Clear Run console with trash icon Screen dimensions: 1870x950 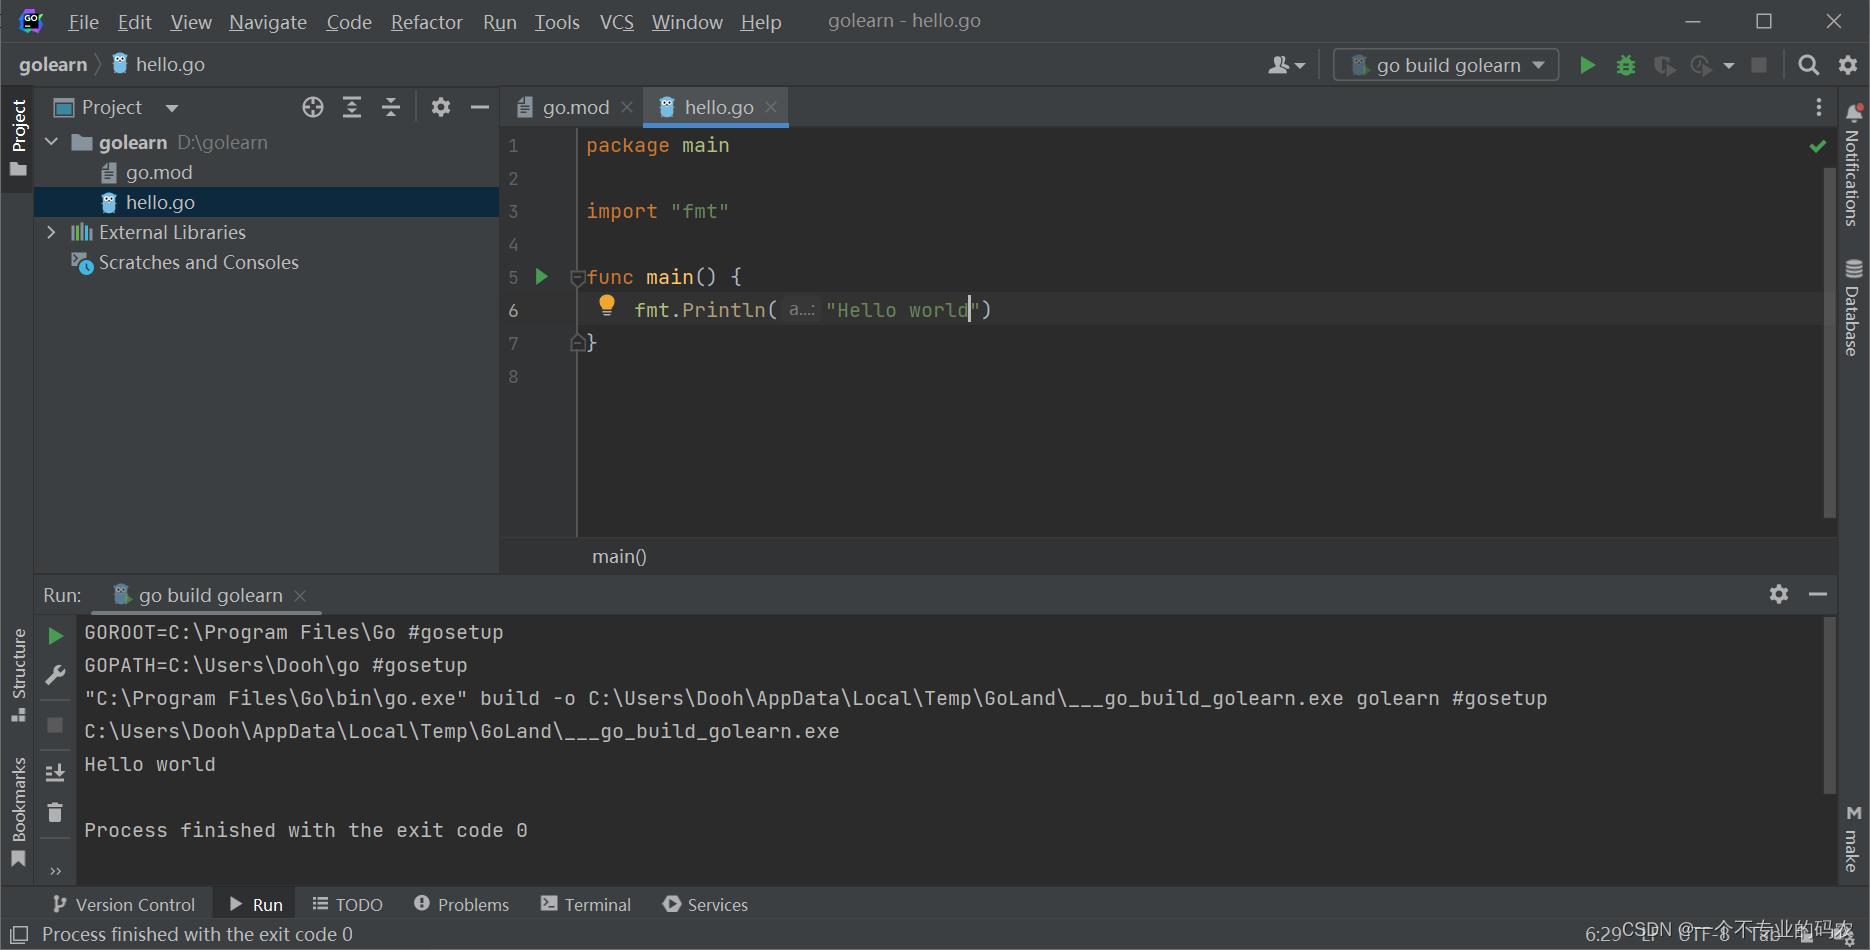click(55, 812)
